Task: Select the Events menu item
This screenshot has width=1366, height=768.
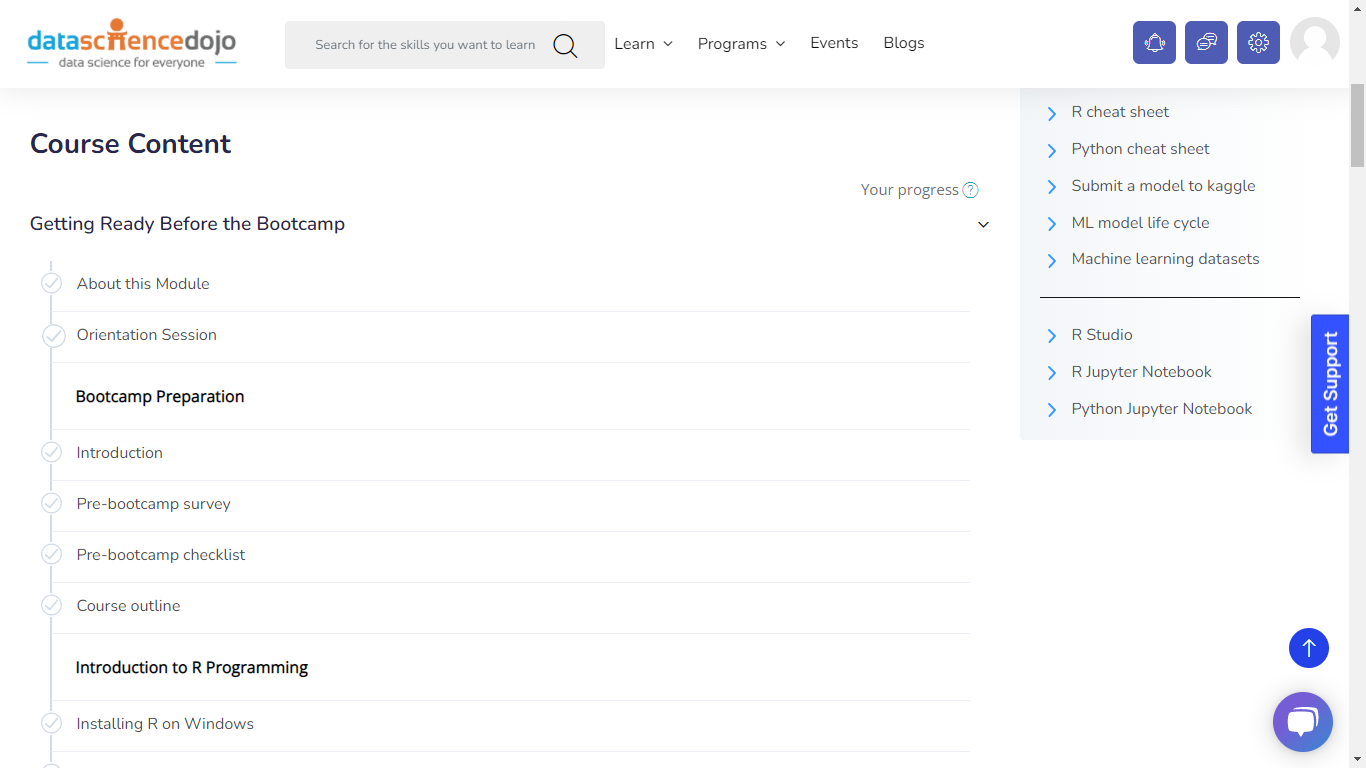Action: [834, 43]
